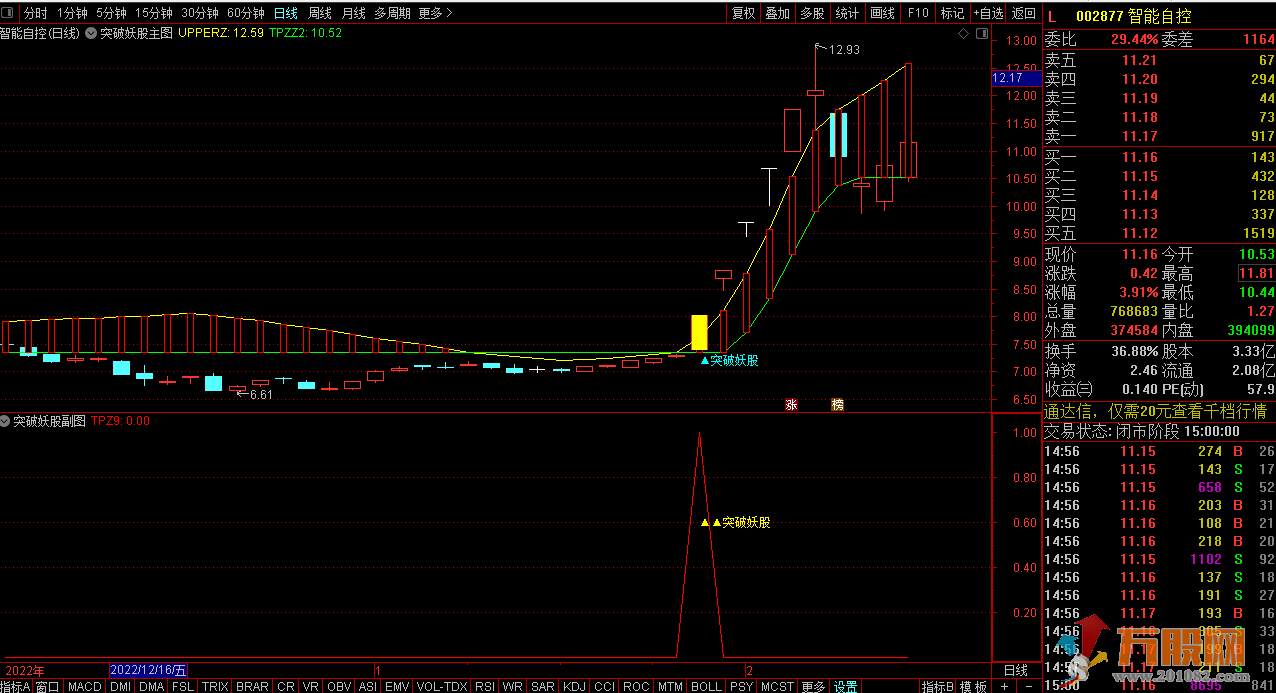The width and height of the screenshot is (1276, 693).
Task: Apply the CR indicator
Action: pos(286,687)
